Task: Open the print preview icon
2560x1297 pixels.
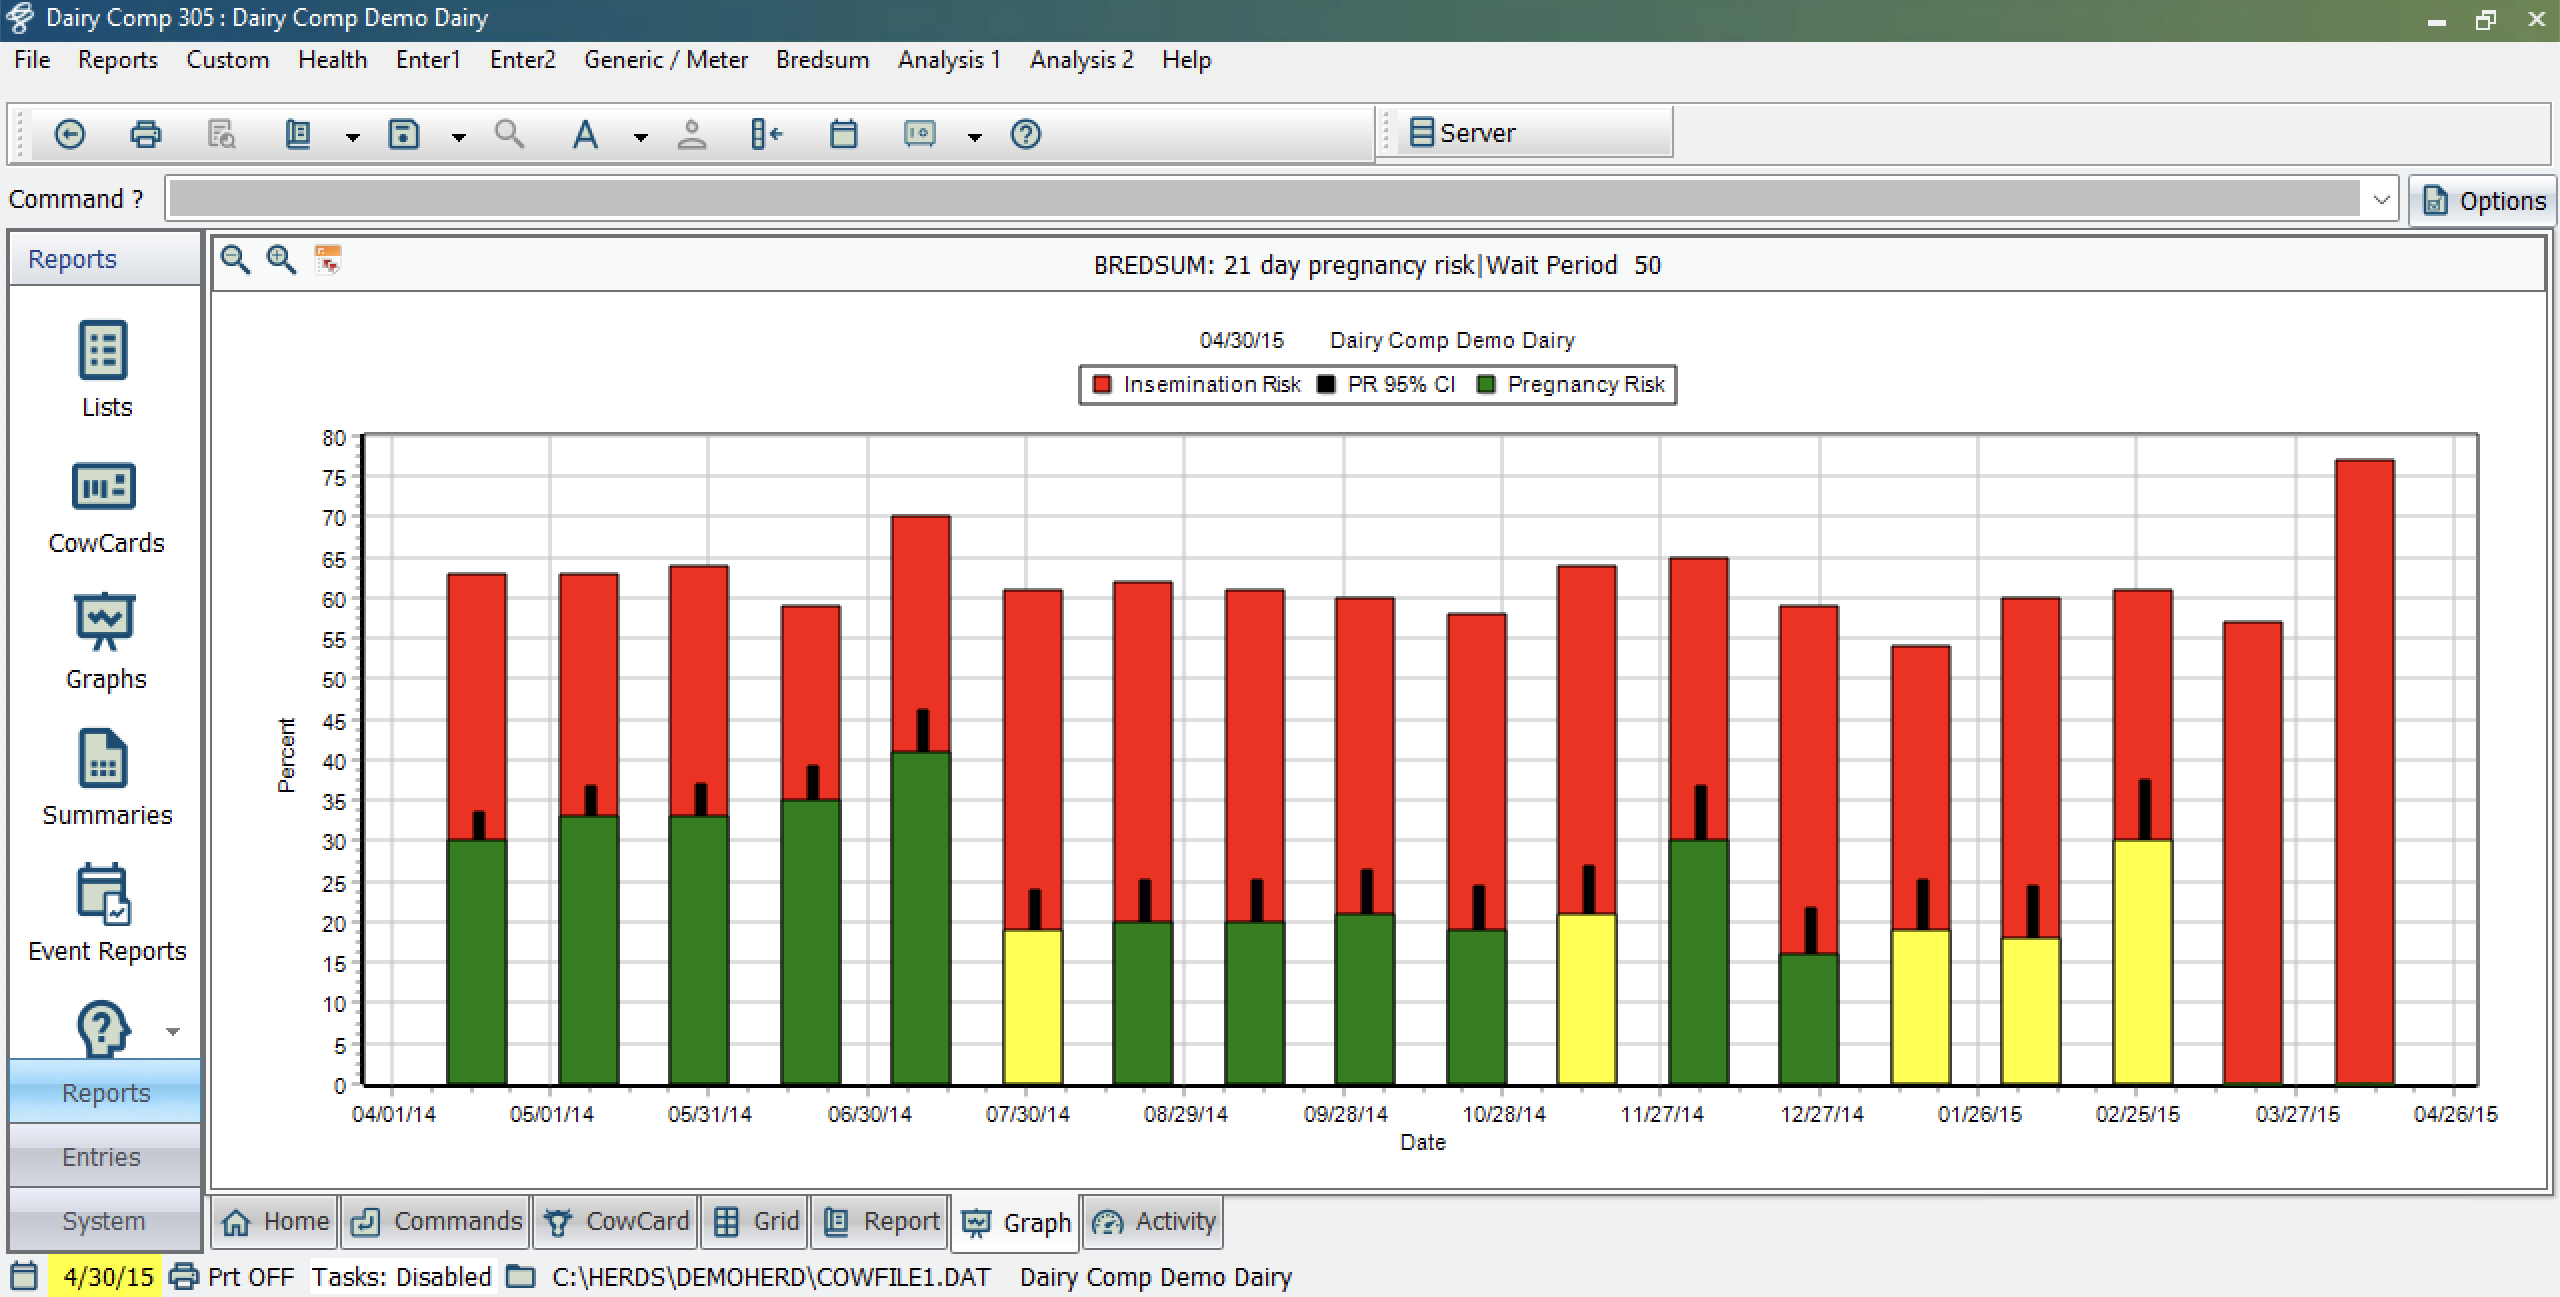Action: click(x=221, y=134)
